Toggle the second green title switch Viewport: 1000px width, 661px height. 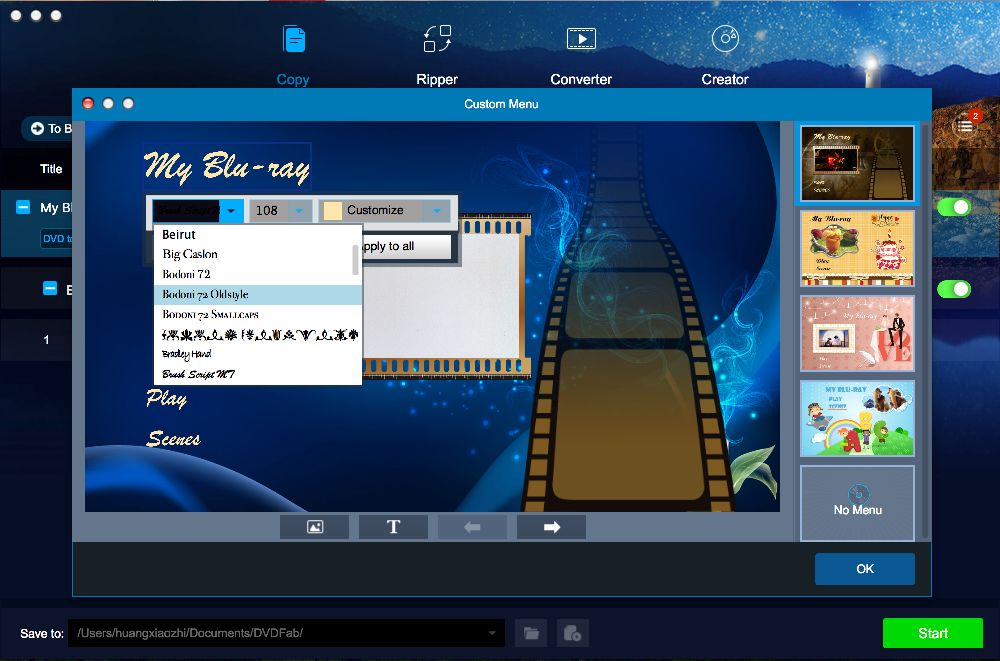(954, 289)
